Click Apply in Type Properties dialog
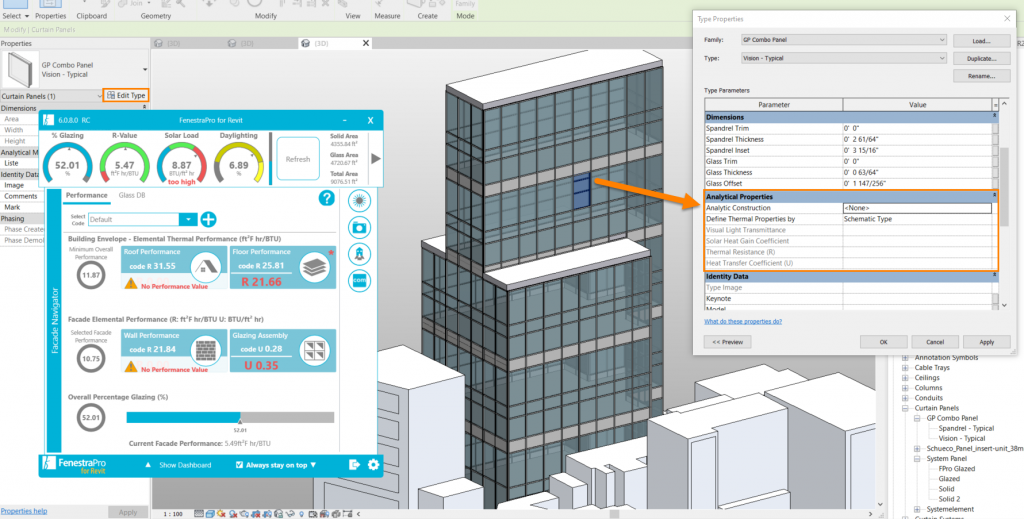The image size is (1024, 519). pos(986,341)
